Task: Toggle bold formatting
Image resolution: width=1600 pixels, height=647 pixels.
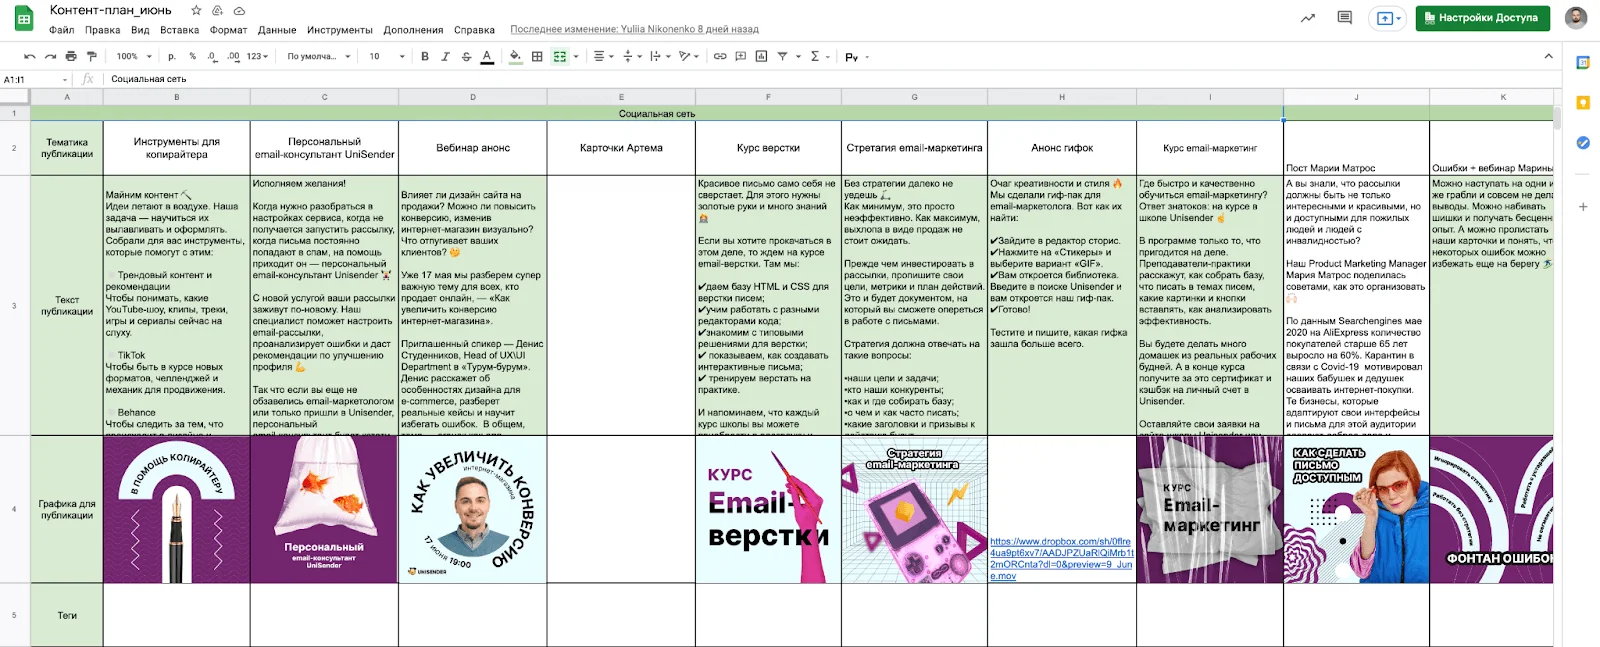Action: (425, 57)
